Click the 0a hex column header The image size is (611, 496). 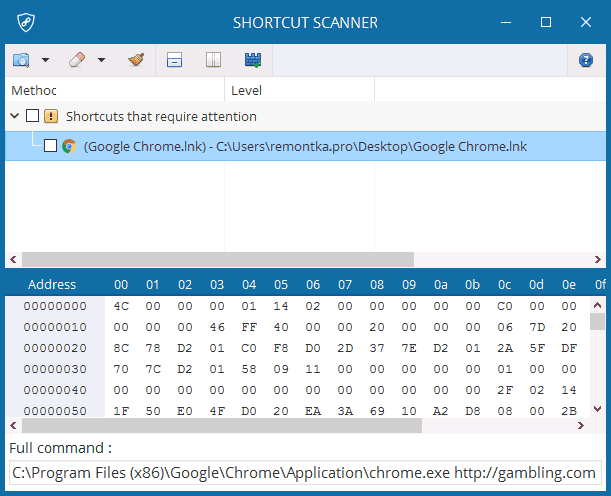click(x=441, y=285)
